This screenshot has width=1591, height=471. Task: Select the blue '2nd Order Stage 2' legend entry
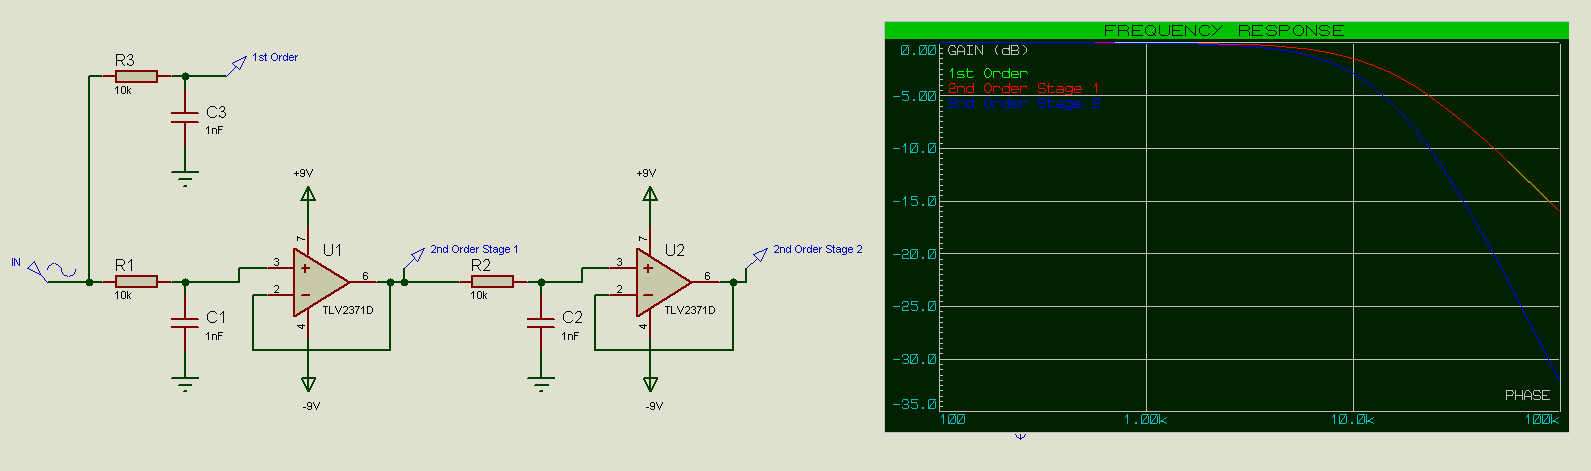pos(1024,102)
